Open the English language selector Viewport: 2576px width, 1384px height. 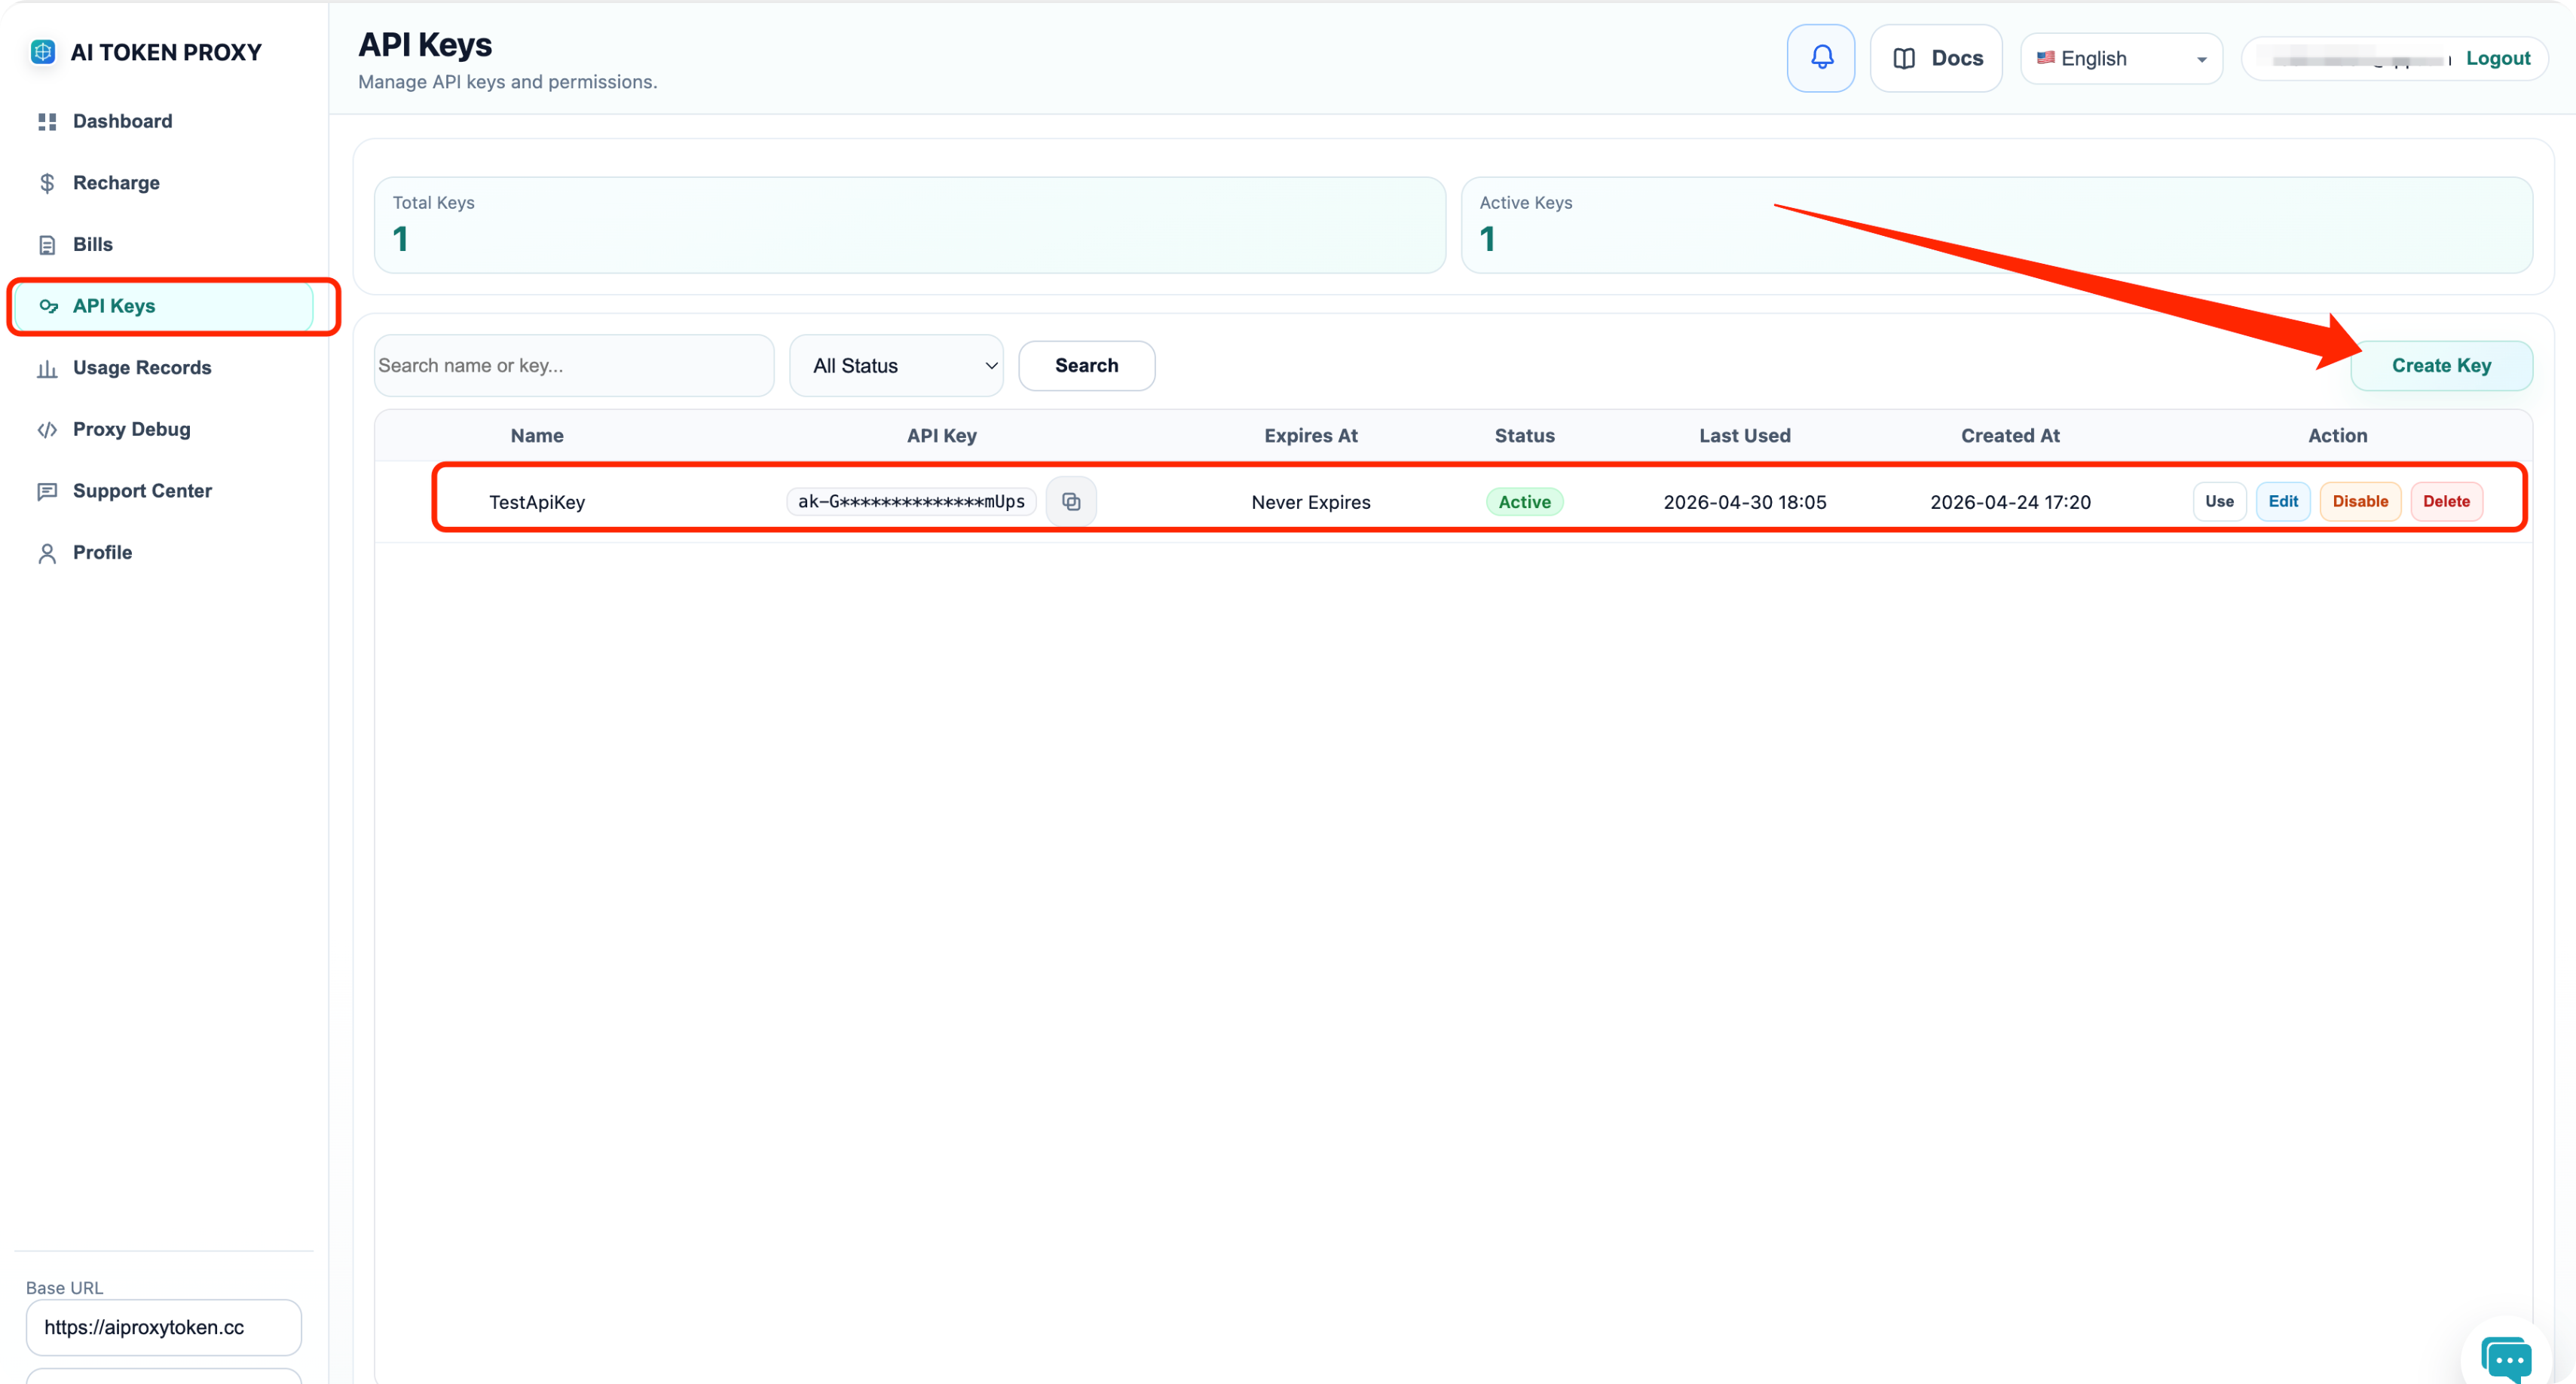[x=2122, y=59]
